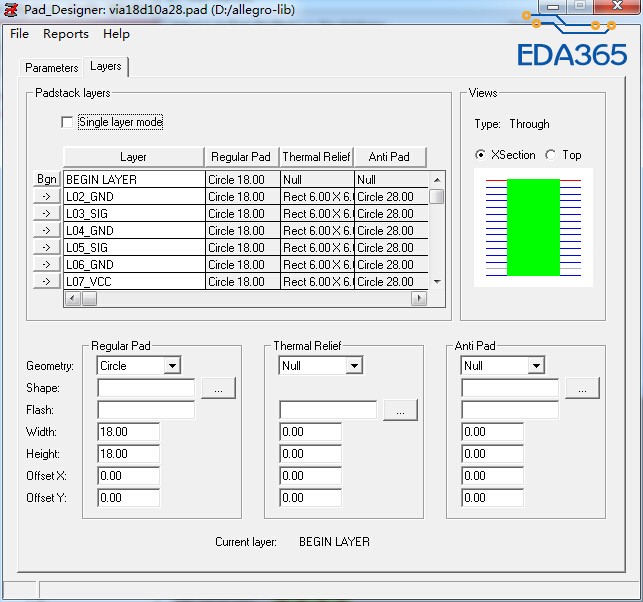Select the L03_SIG layer cell

tap(134, 214)
